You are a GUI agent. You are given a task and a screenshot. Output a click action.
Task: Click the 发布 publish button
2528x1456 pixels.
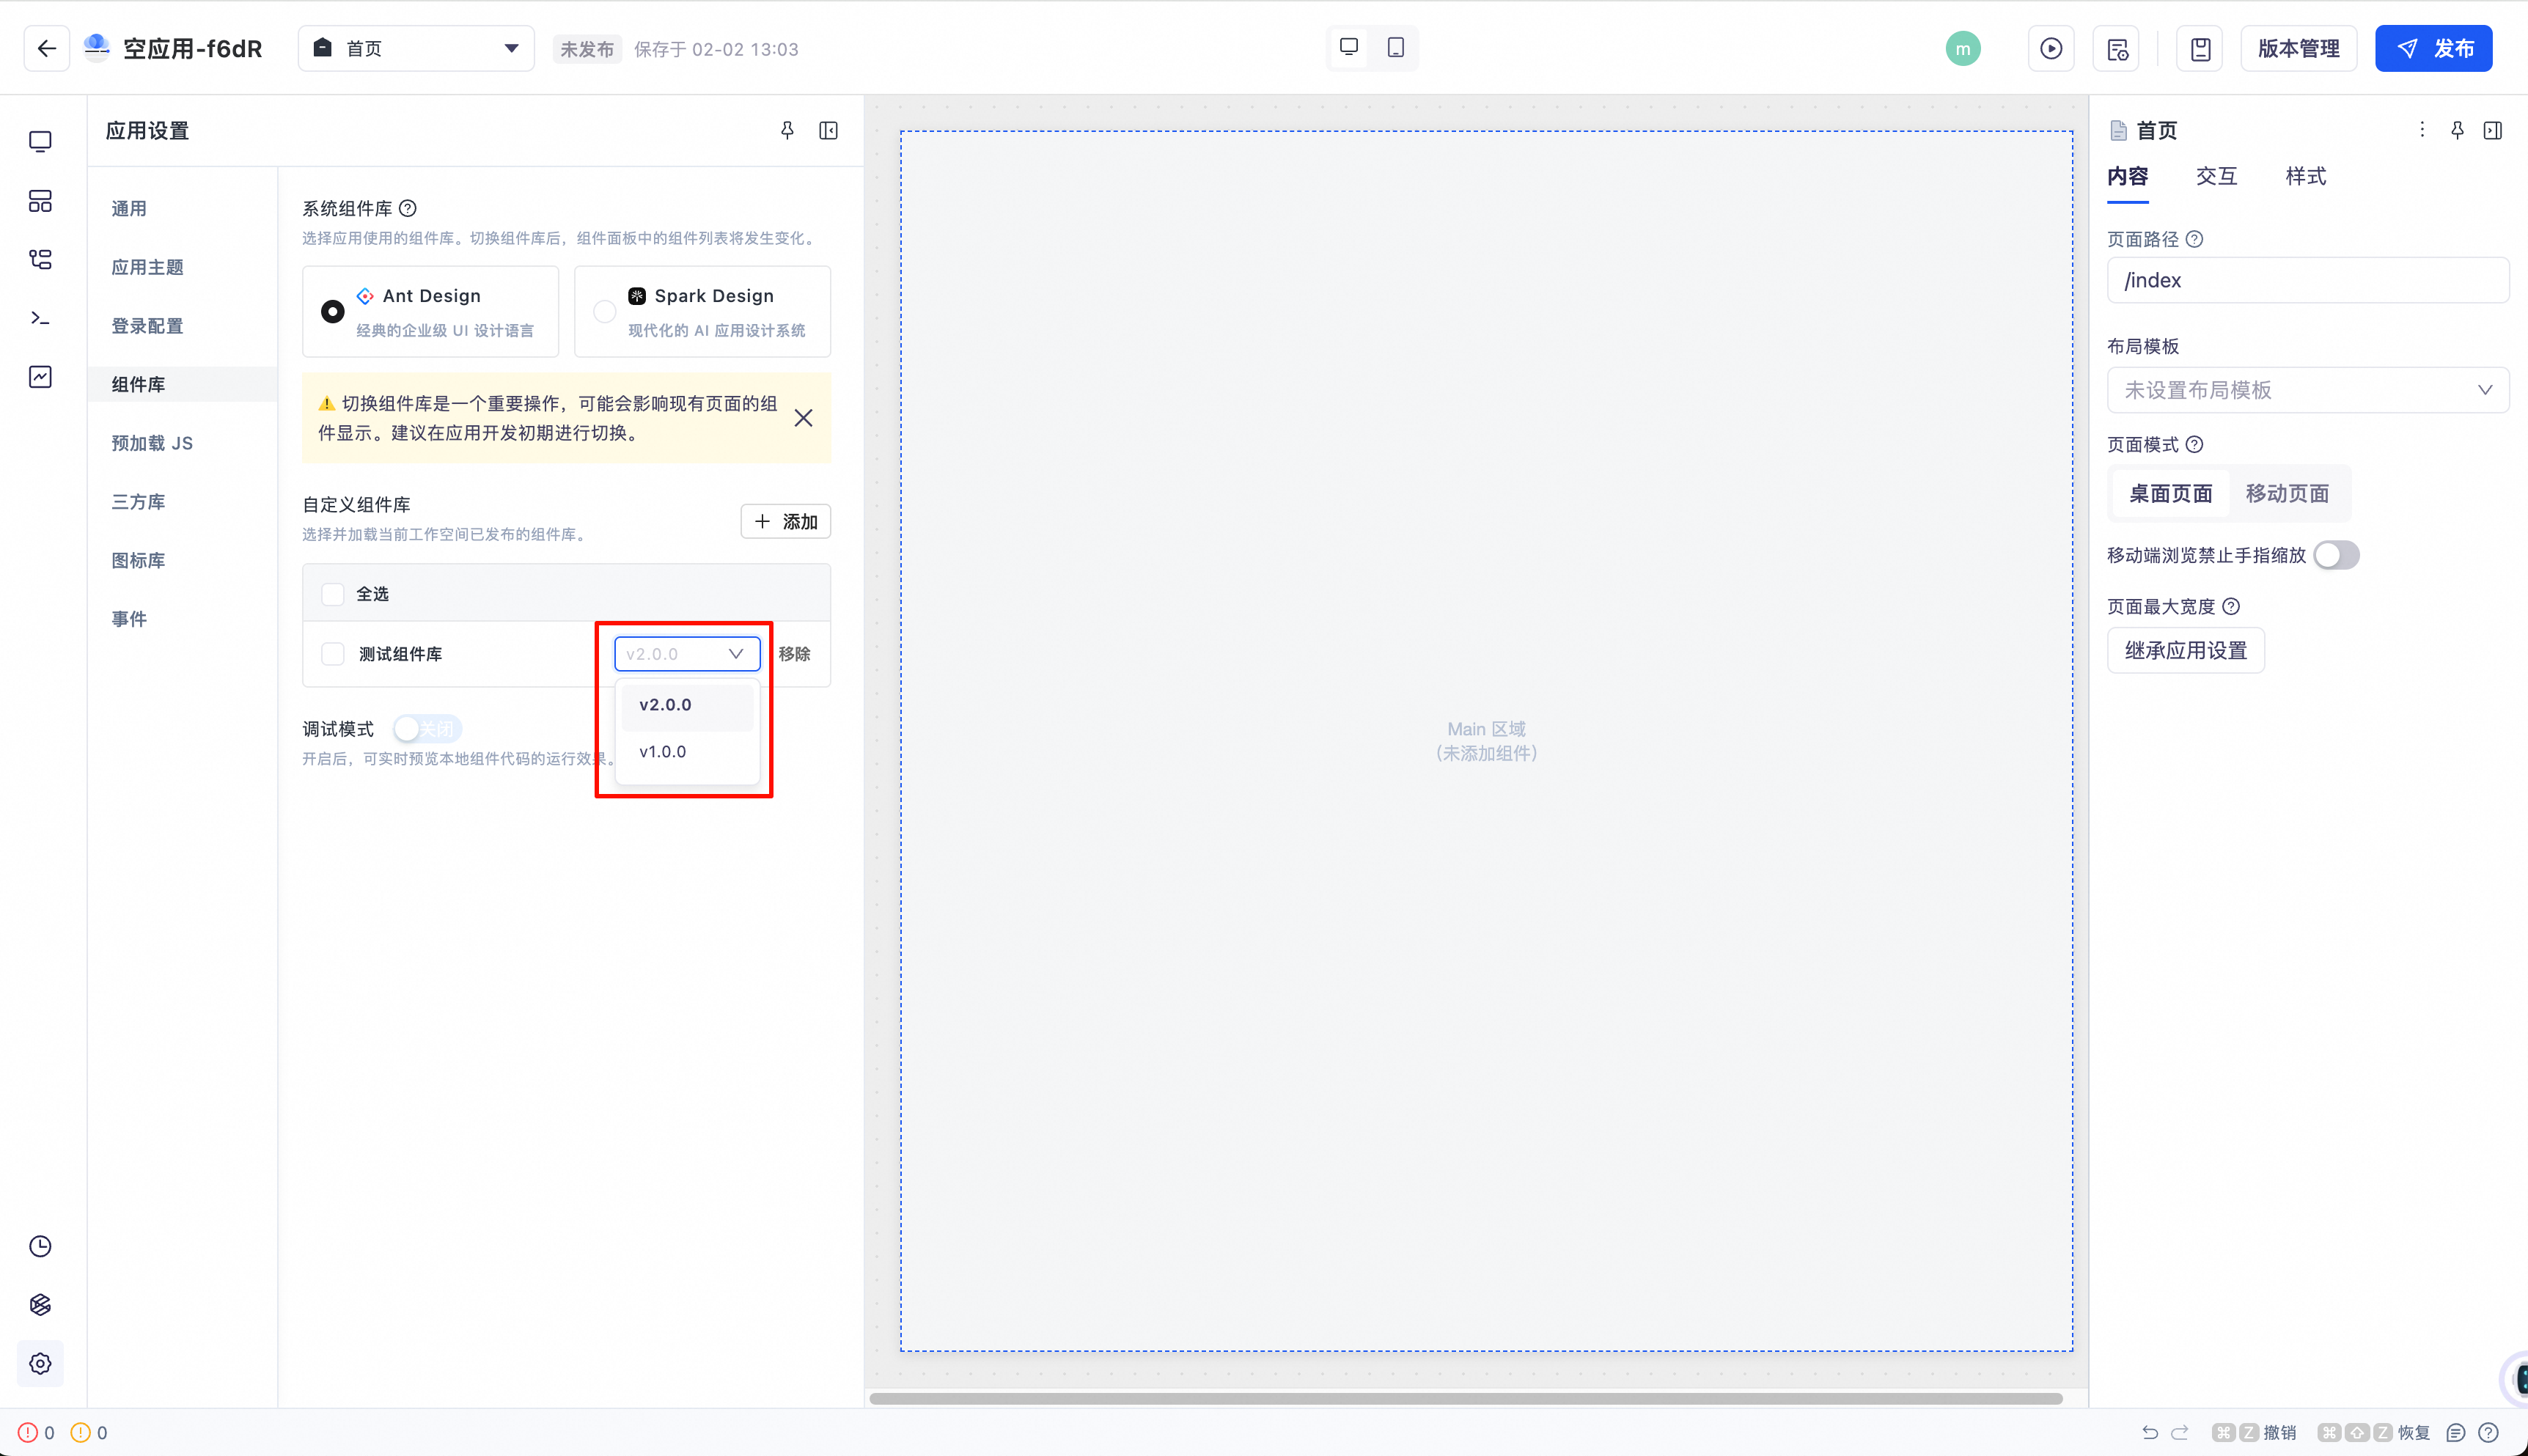2433,48
